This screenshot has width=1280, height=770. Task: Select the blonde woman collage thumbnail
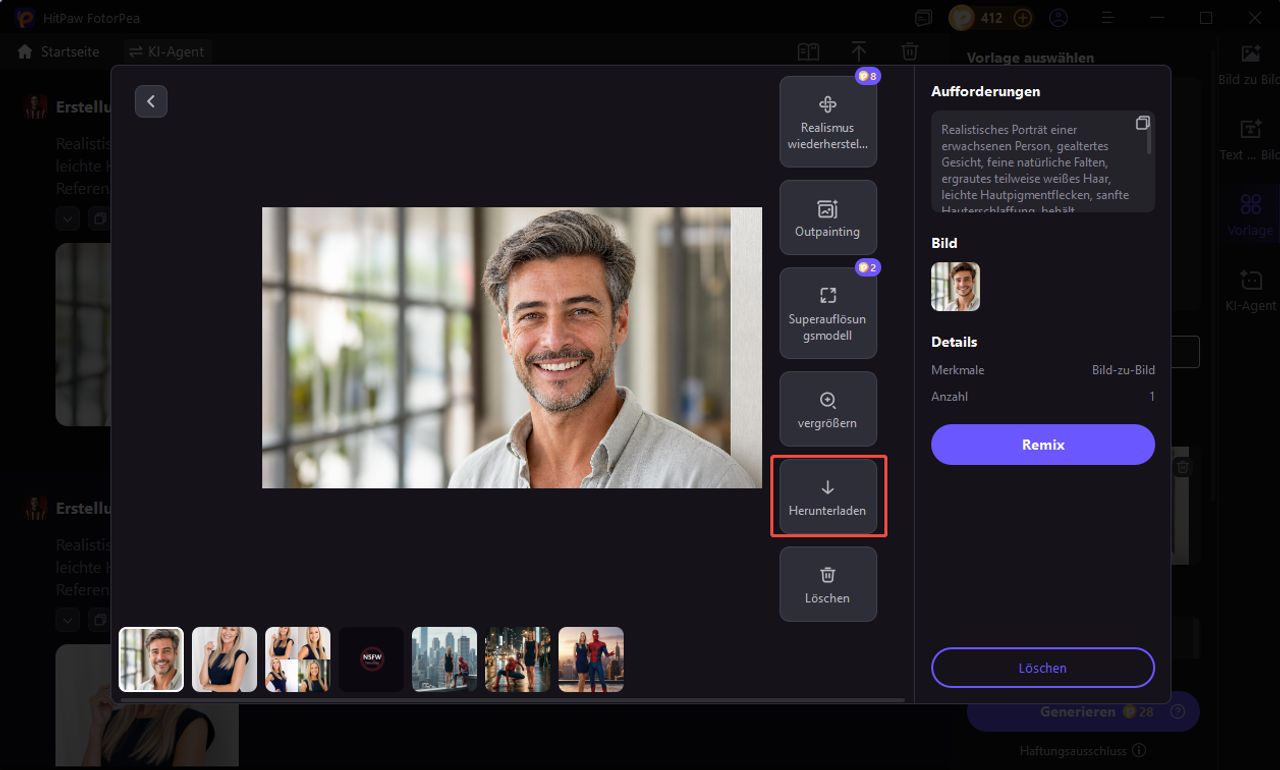click(x=298, y=659)
